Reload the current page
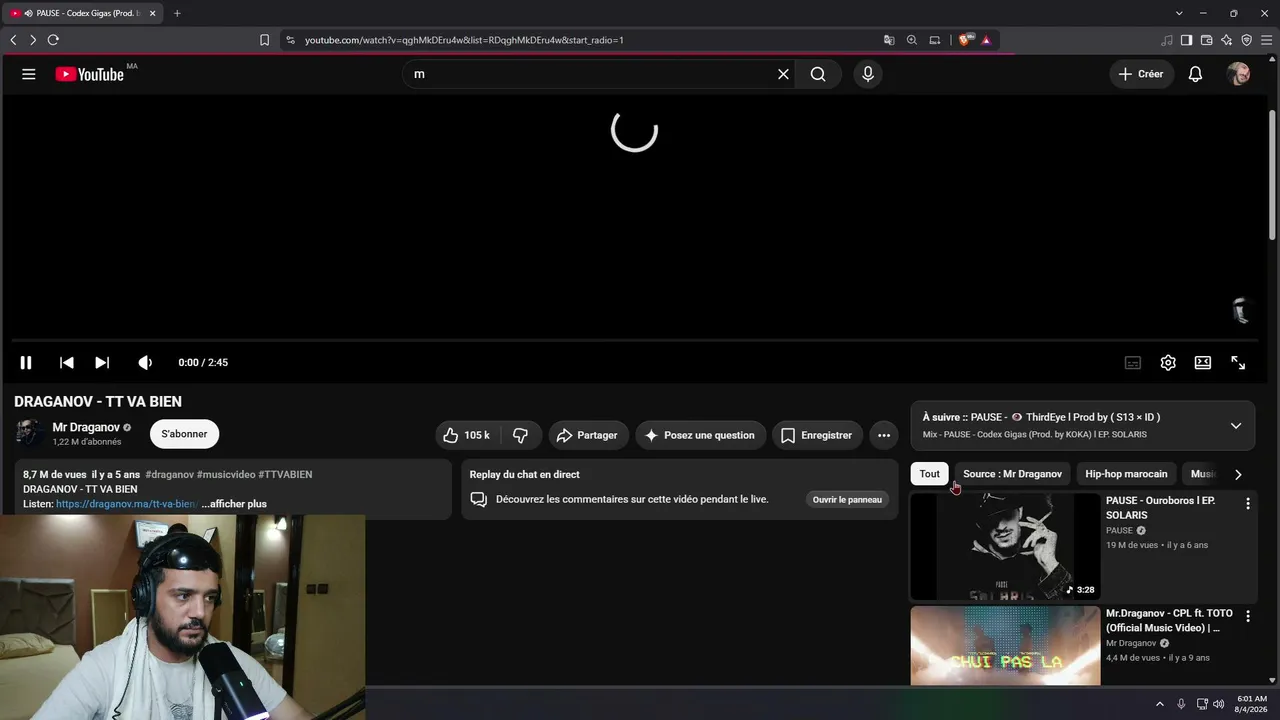Viewport: 1280px width, 720px height. (x=53, y=40)
